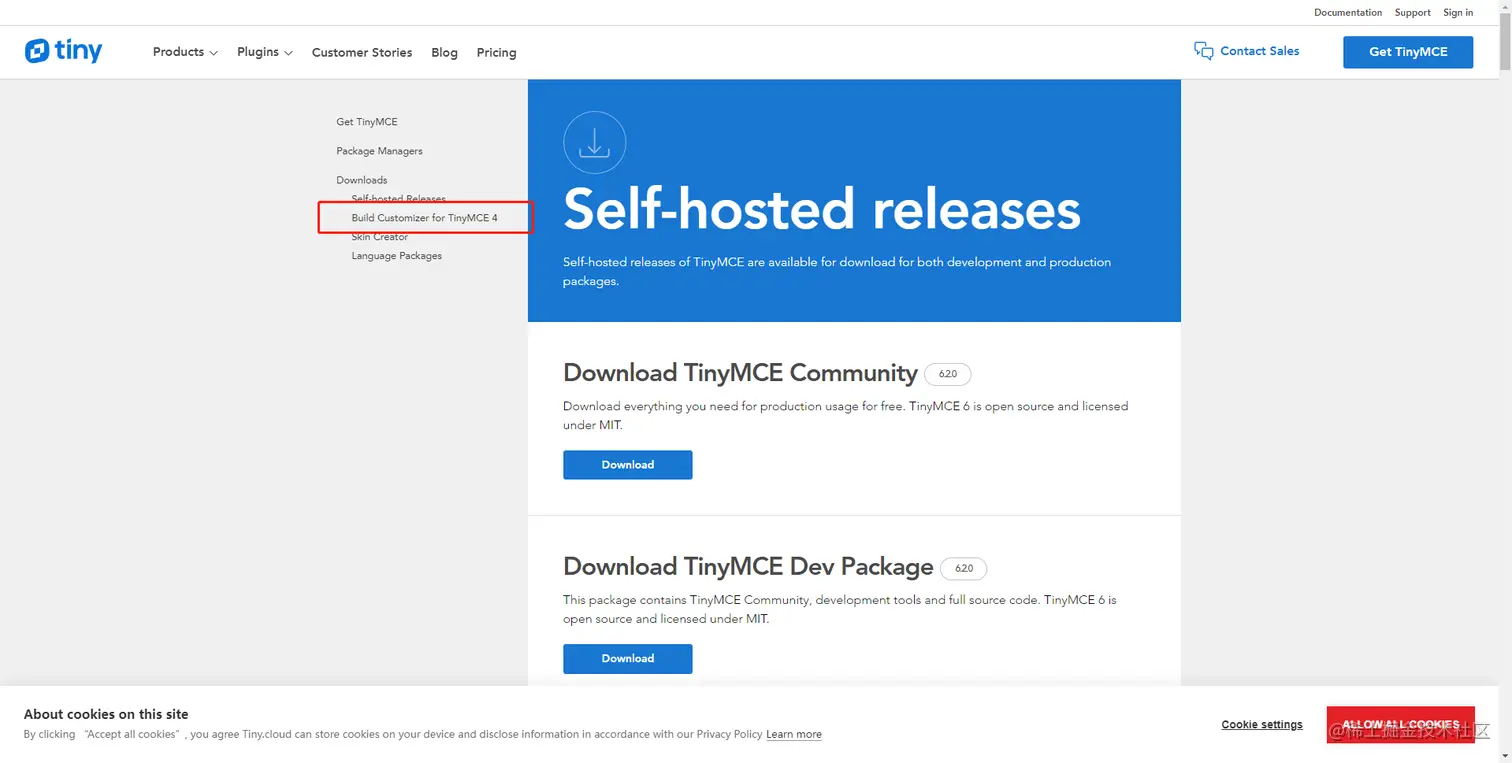Expand the Plugins dropdown menu
1512x763 pixels.
point(265,52)
